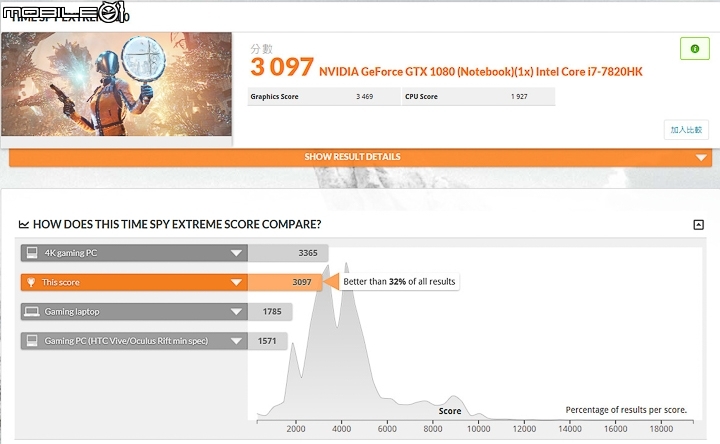The height and width of the screenshot is (444, 720).
Task: Click the NVIDIA GeForce GTX 1080 hardware title
Action: tap(480, 72)
